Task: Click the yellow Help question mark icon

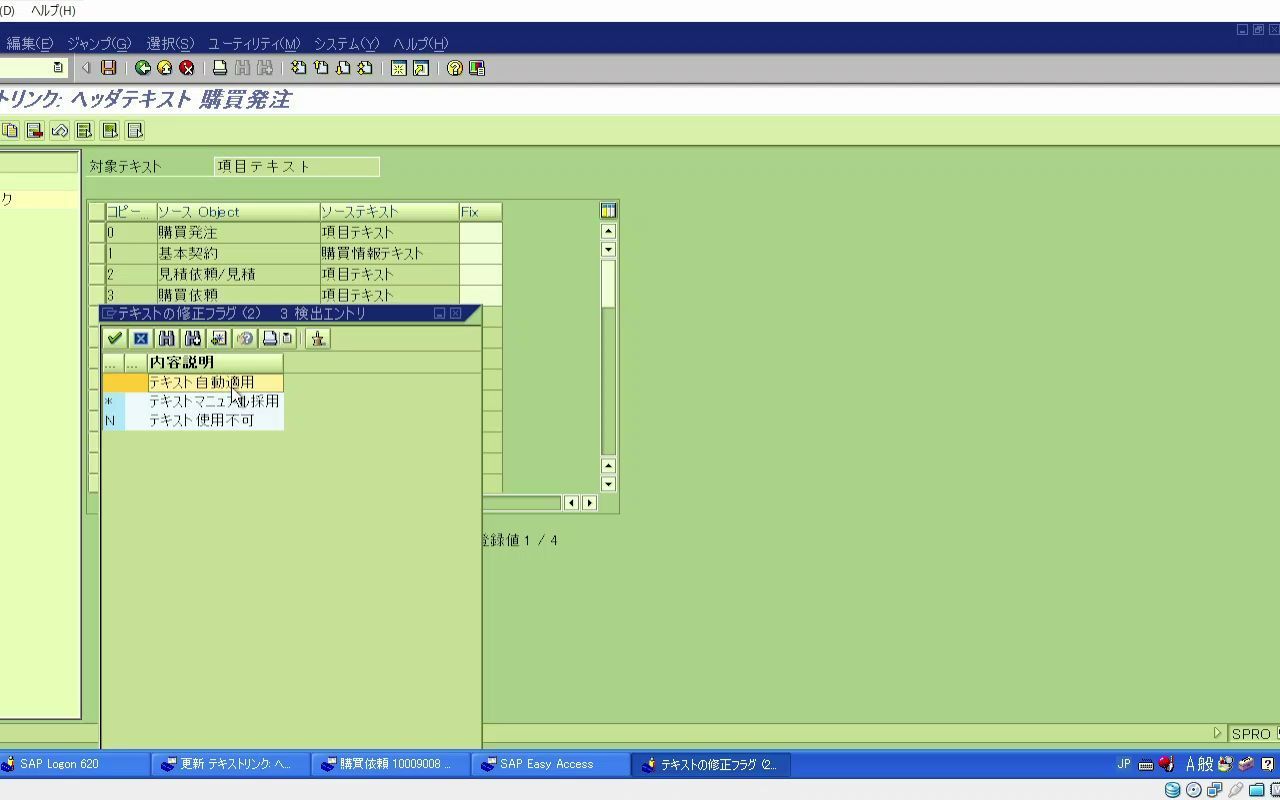Action: [x=455, y=68]
